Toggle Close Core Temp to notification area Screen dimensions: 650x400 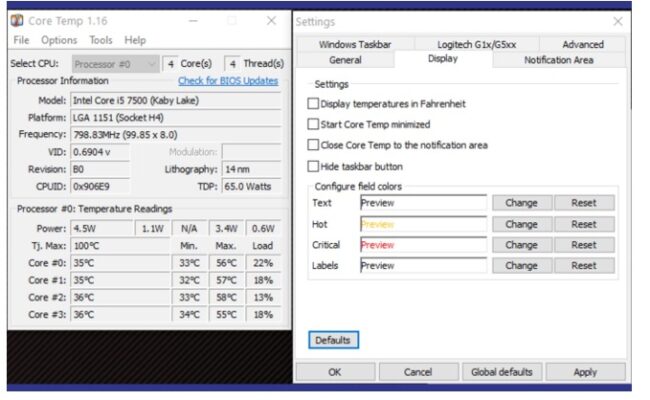coord(314,145)
